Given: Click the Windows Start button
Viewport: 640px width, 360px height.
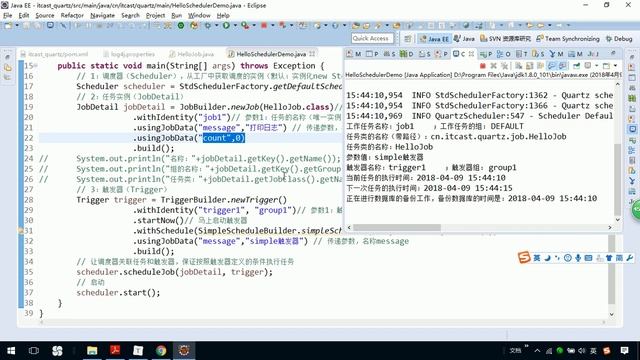Looking at the screenshot, I should tap(11, 351).
